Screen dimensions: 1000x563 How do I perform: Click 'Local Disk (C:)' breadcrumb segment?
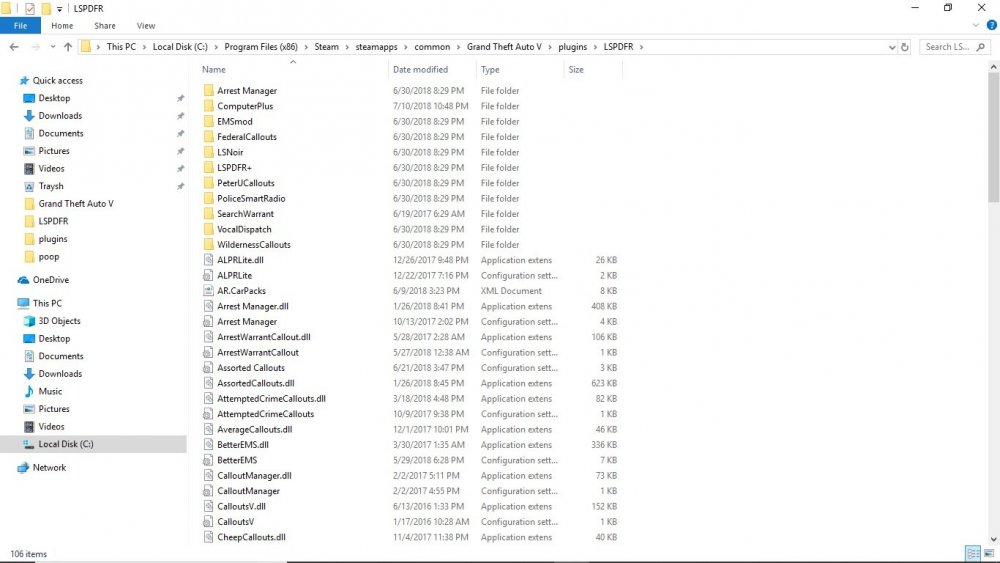[x=180, y=47]
